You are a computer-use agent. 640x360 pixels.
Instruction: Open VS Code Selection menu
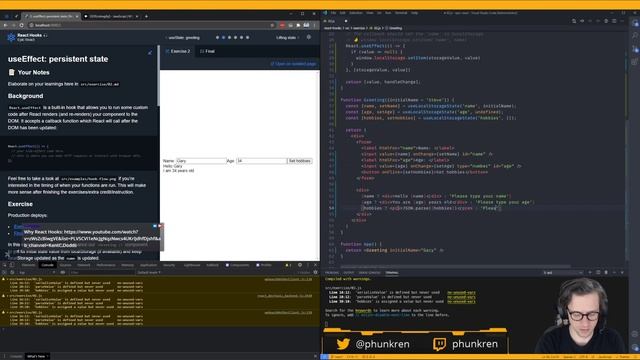(356, 13)
